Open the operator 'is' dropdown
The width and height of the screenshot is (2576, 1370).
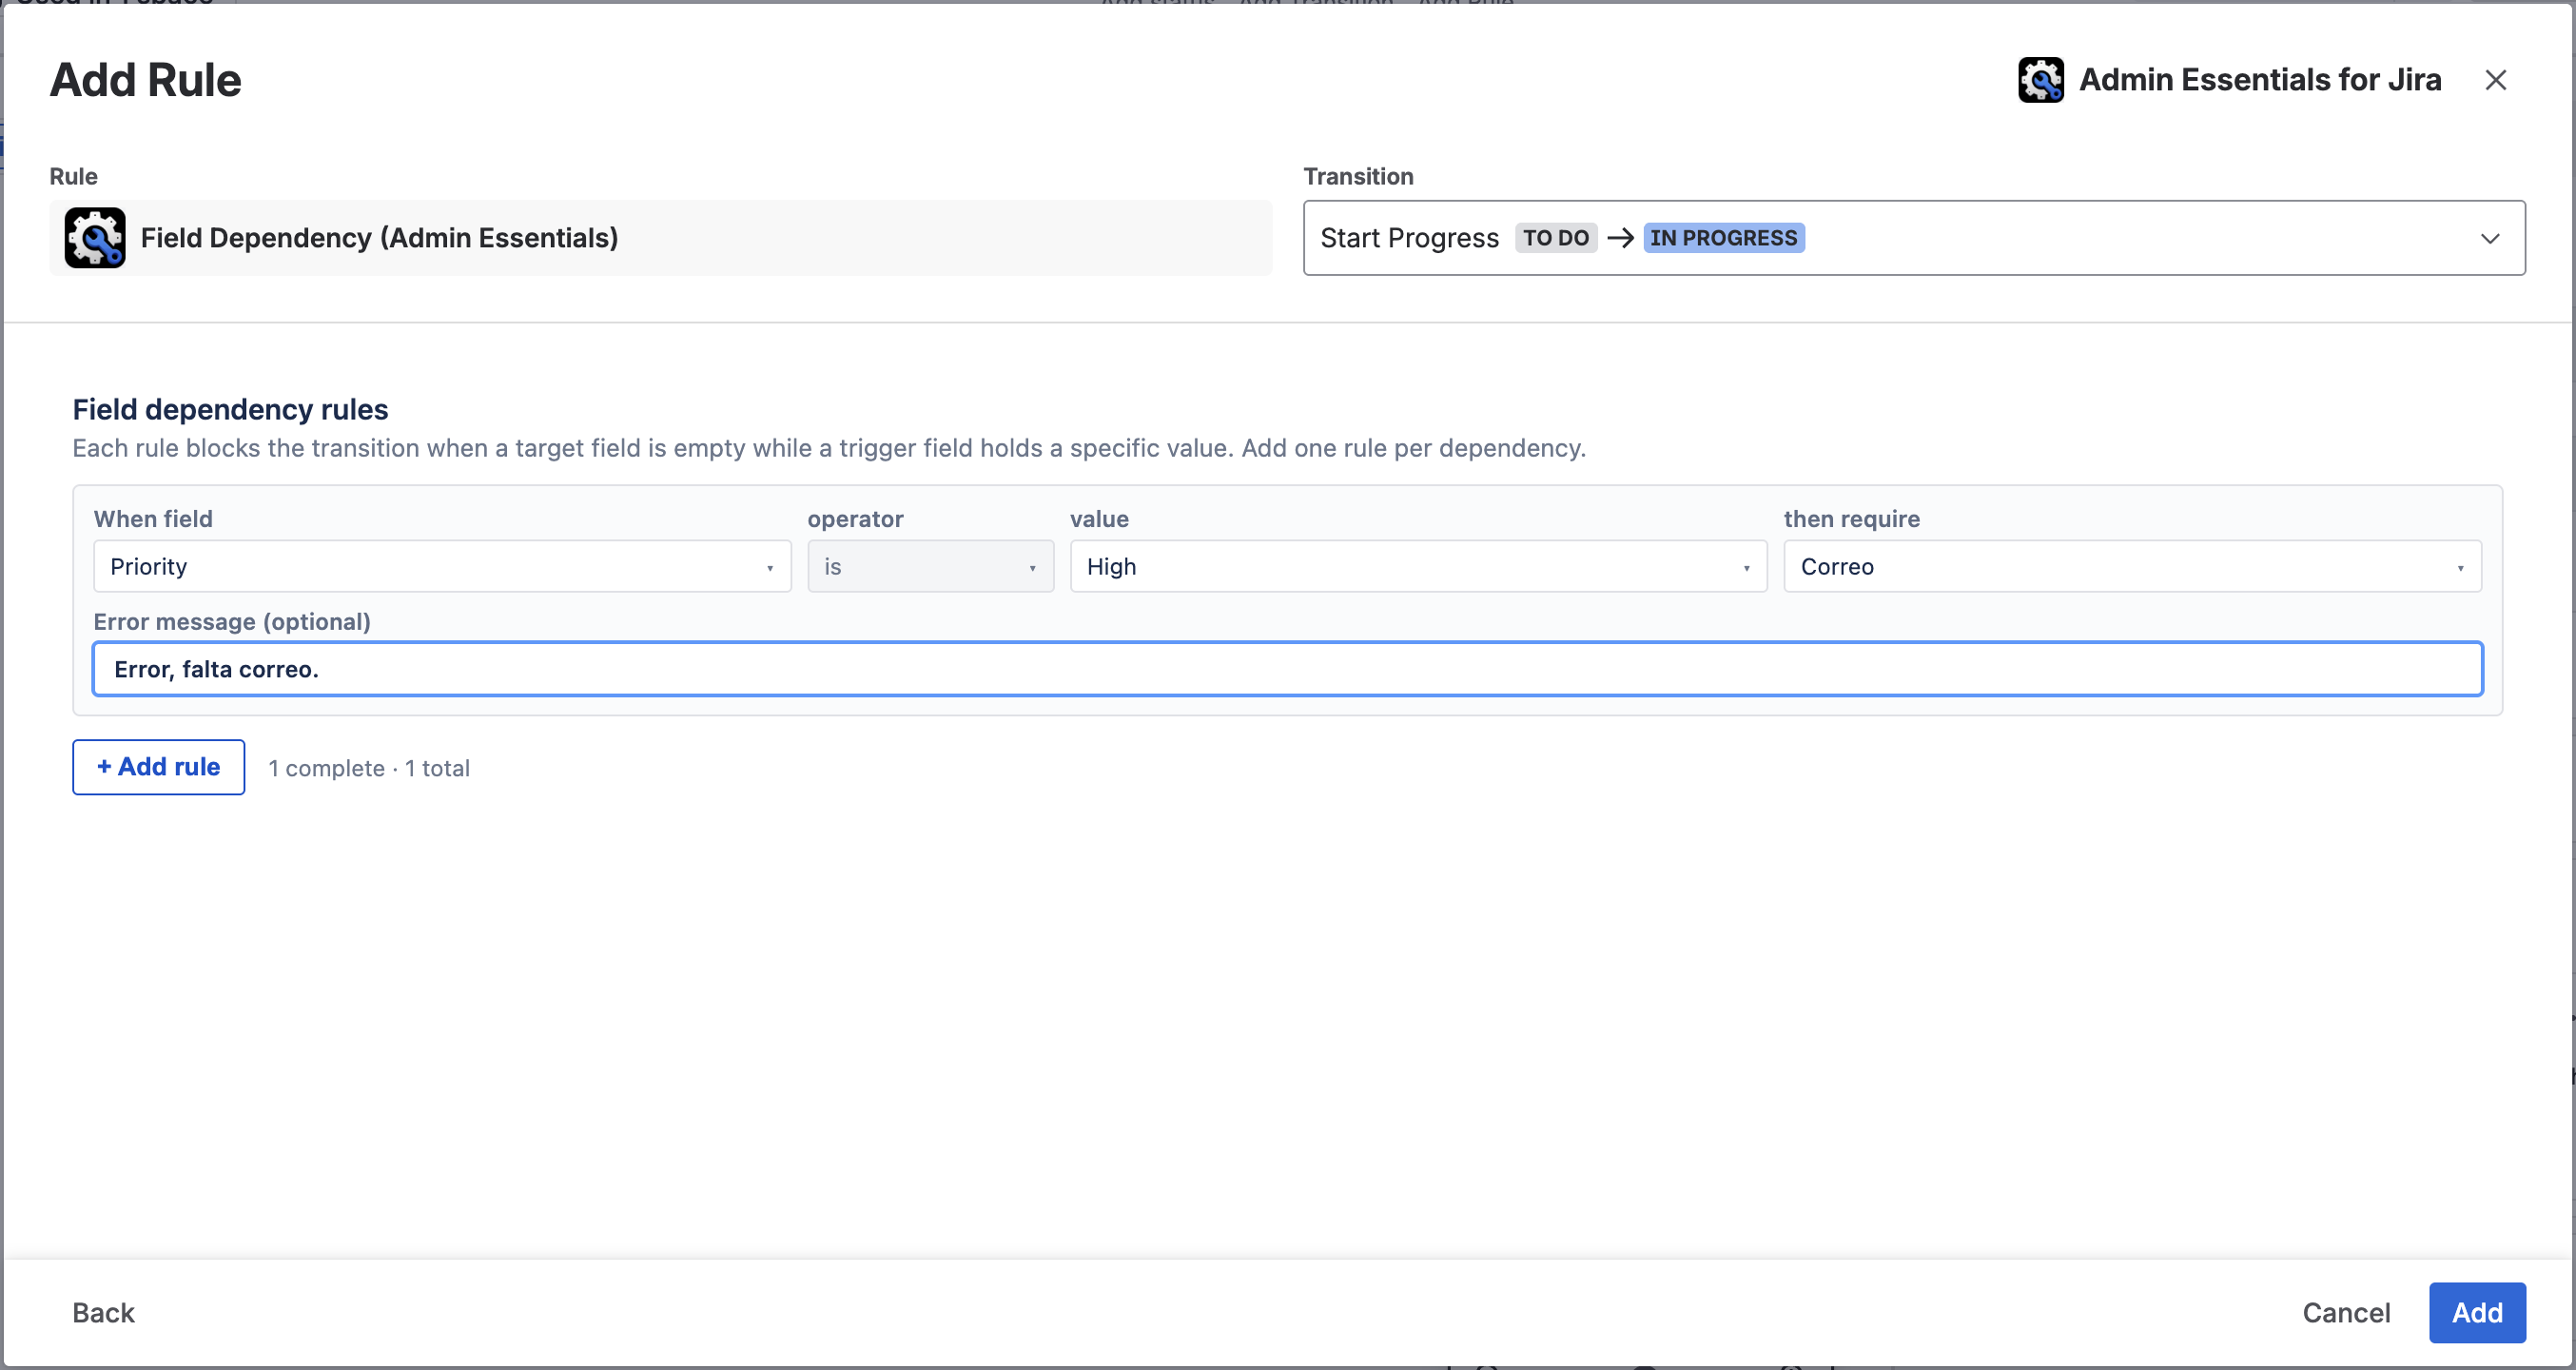coord(930,566)
